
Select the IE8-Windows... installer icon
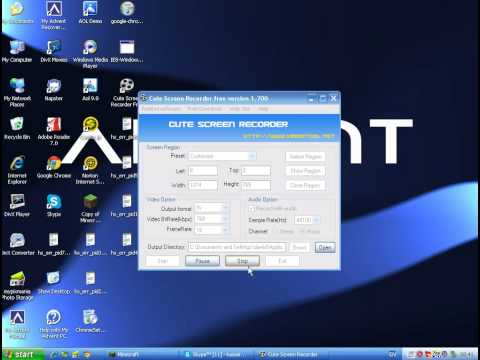click(x=127, y=52)
